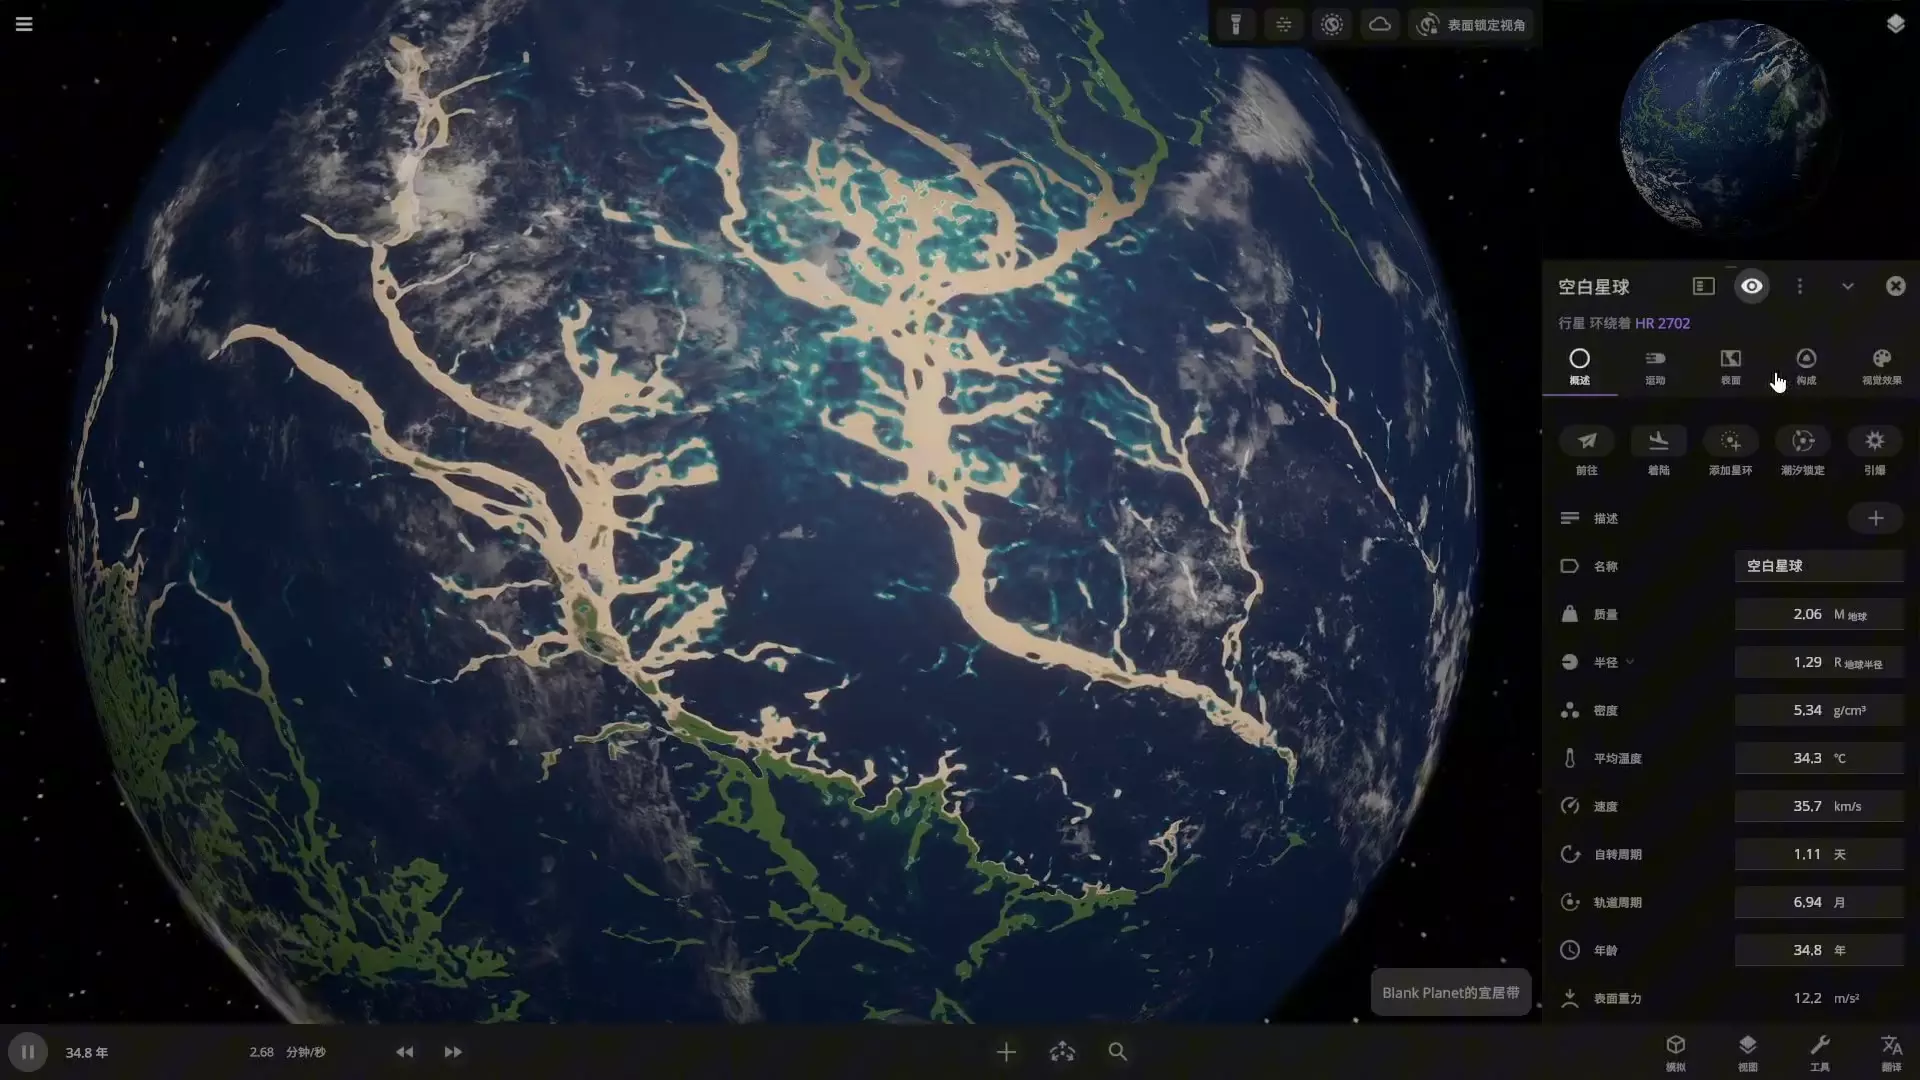This screenshot has height=1080, width=1920.
Task: Edit the rotation period value 1.11
Action: (1819, 854)
